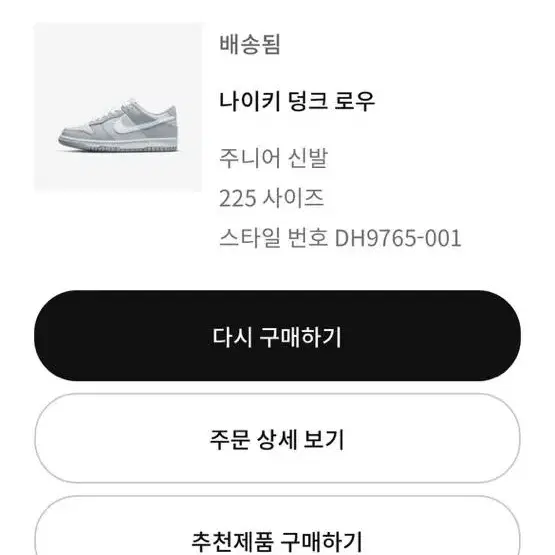
Task: Click the 225 사이즈 size text
Action: pos(271,198)
